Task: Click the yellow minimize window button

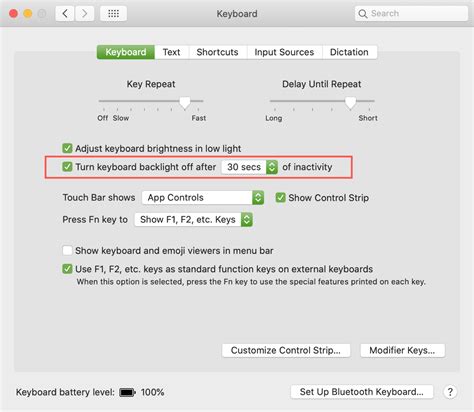Action: click(28, 14)
